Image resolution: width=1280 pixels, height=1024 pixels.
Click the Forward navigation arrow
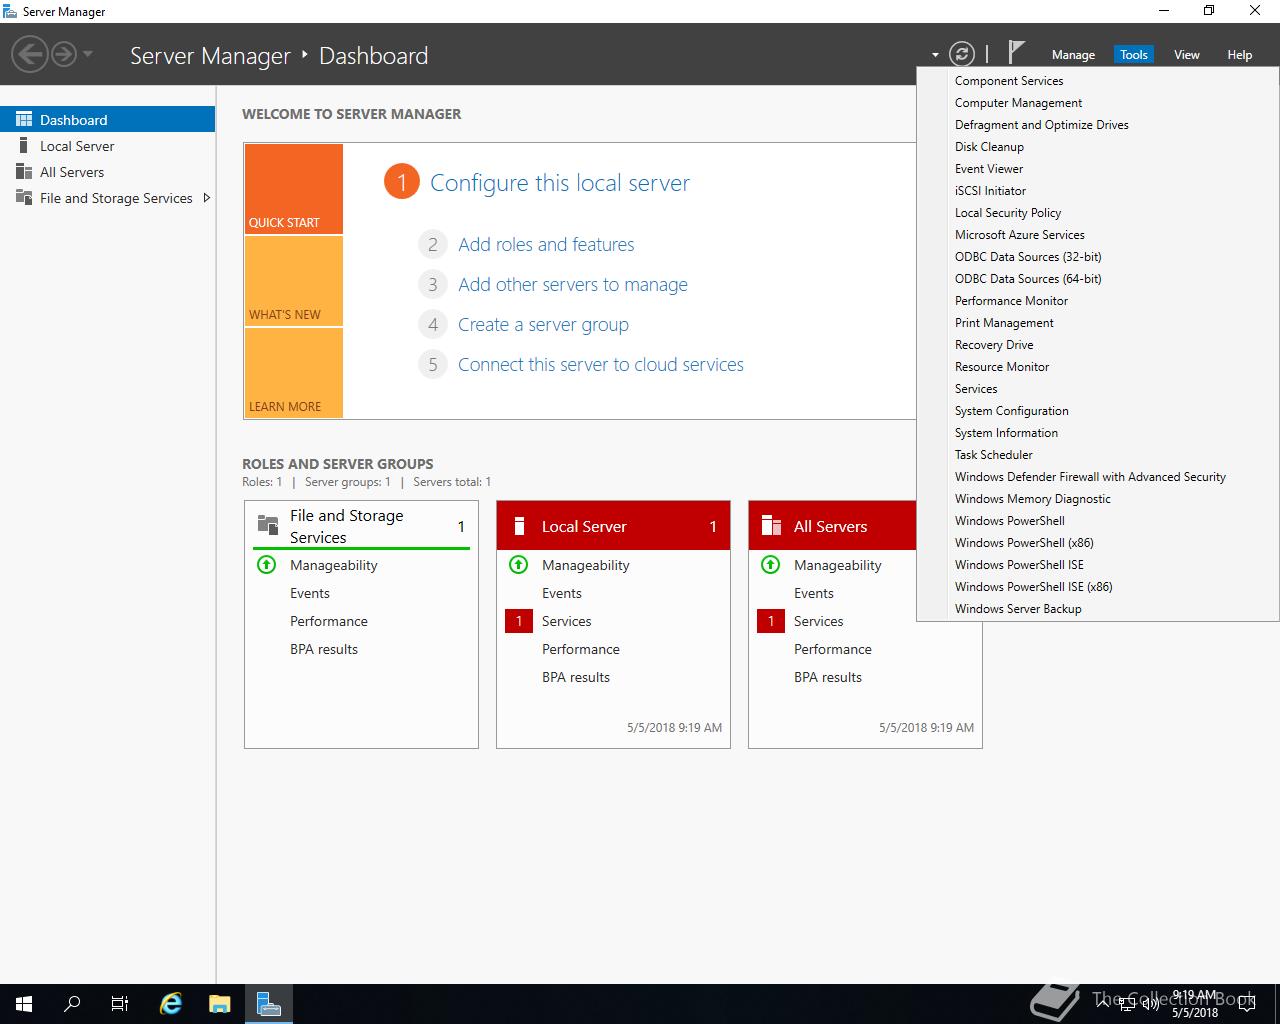coord(64,54)
